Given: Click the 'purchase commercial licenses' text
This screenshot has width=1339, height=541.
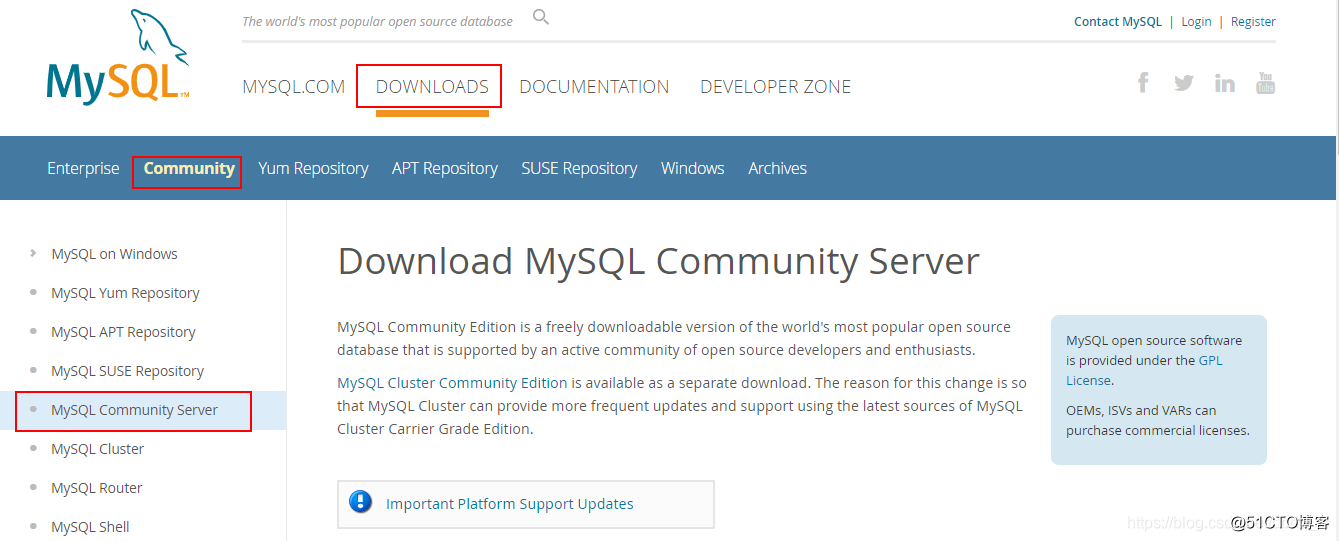Looking at the screenshot, I should click(1157, 430).
